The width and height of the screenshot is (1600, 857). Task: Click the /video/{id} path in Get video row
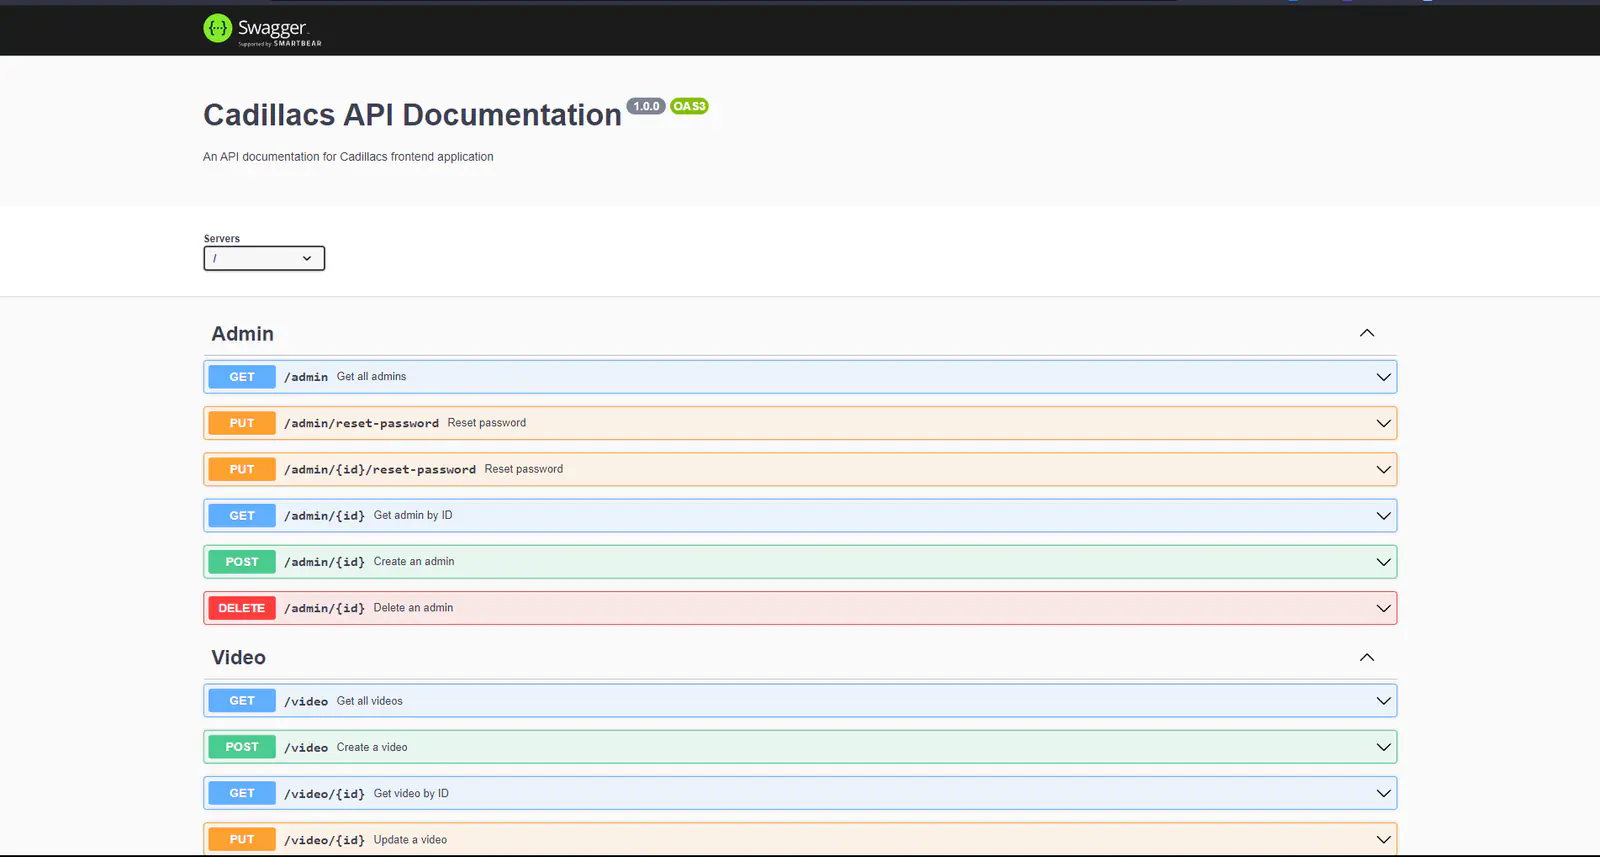pos(325,793)
